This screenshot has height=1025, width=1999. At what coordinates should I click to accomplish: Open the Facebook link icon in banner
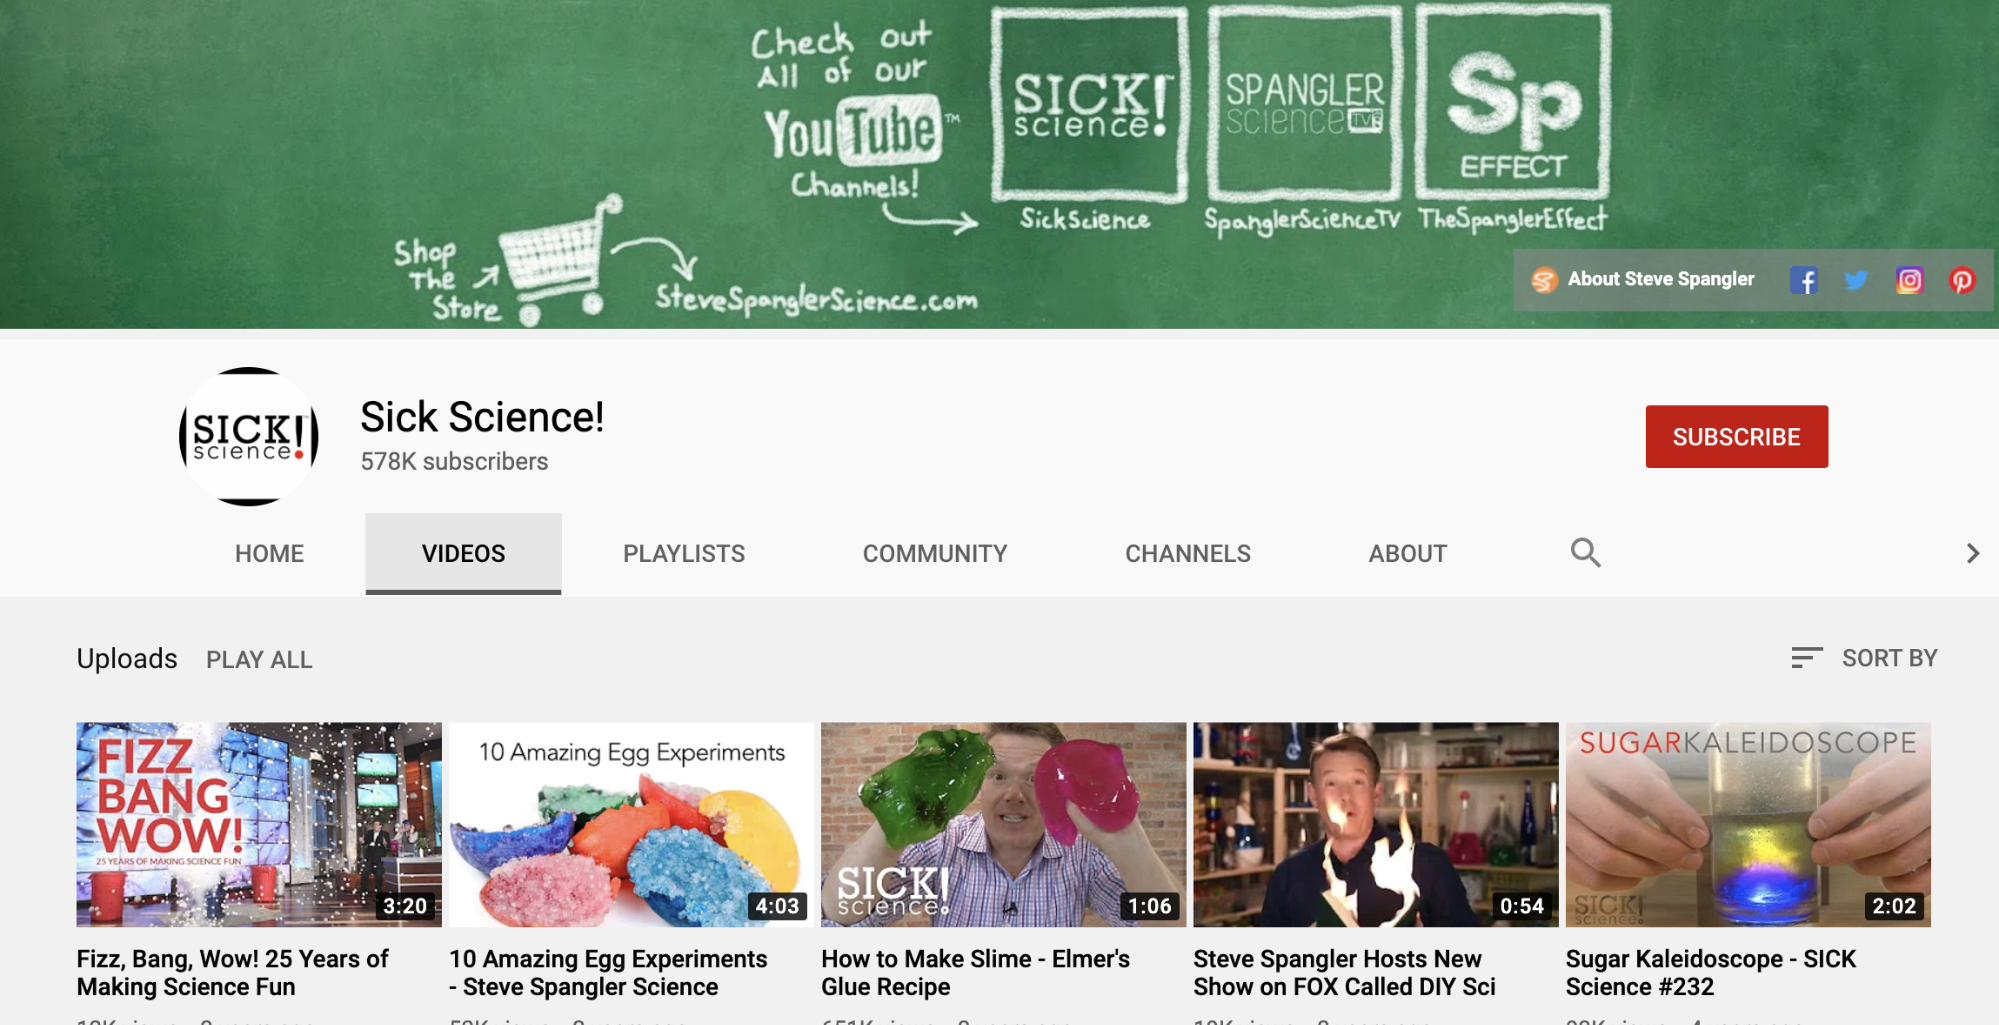pos(1804,280)
